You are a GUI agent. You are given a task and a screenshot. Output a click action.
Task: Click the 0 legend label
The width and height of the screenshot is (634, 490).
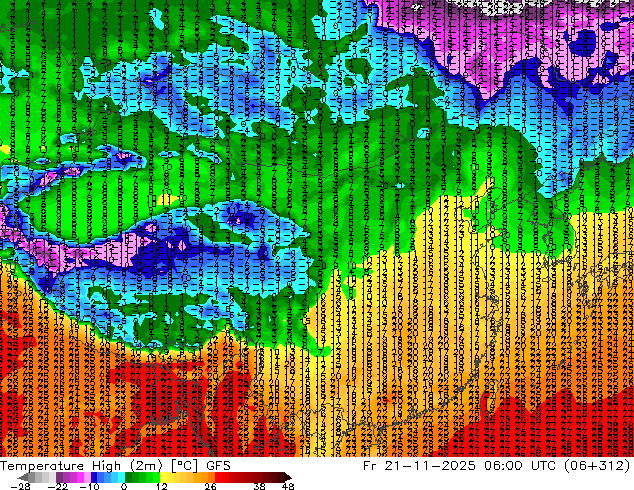coord(124,486)
